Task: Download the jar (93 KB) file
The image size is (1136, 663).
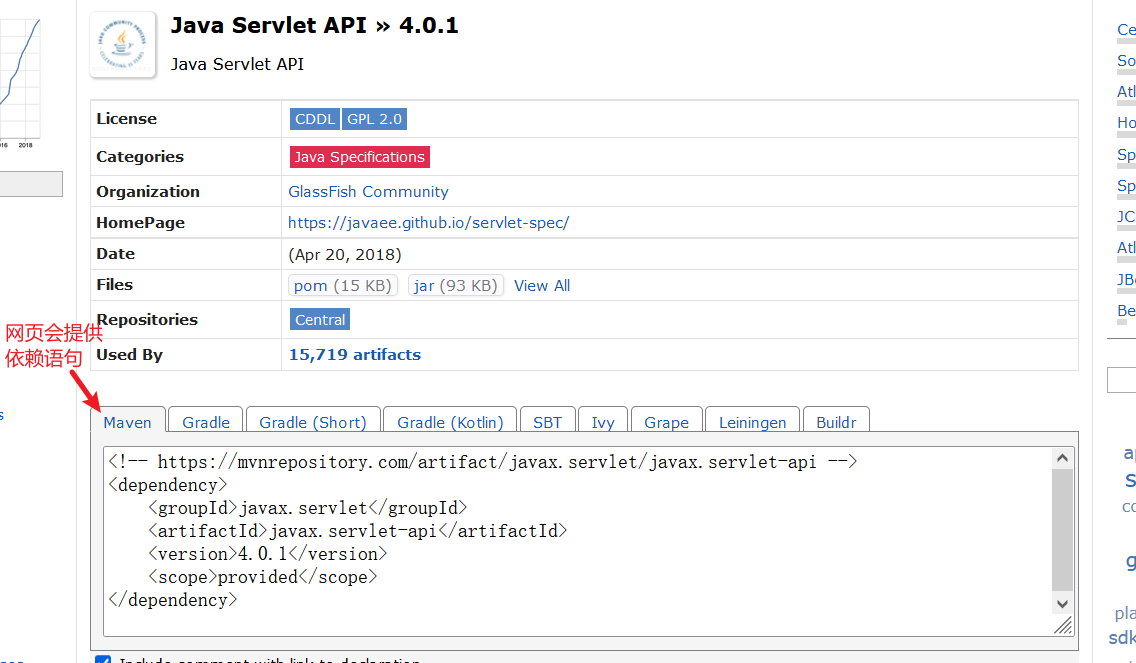Action: click(455, 285)
